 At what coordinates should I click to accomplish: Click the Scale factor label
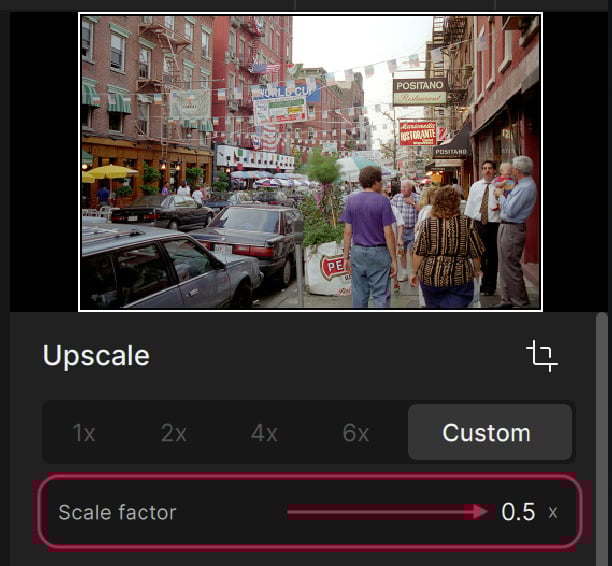click(117, 512)
